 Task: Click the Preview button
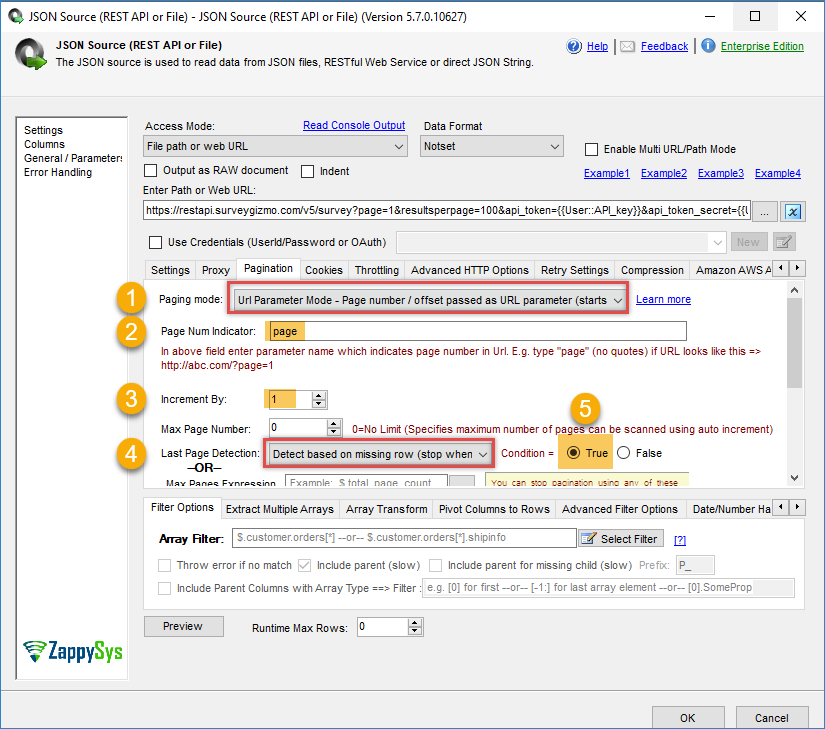tap(184, 626)
